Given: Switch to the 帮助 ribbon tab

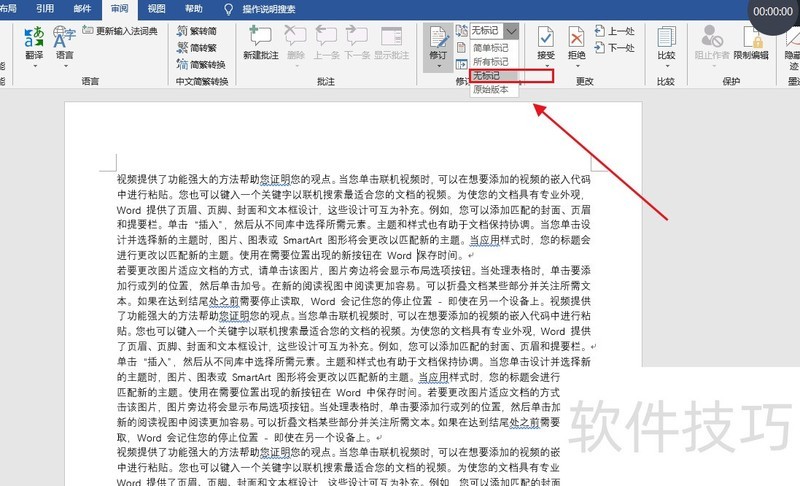Looking at the screenshot, I should coord(194,9).
